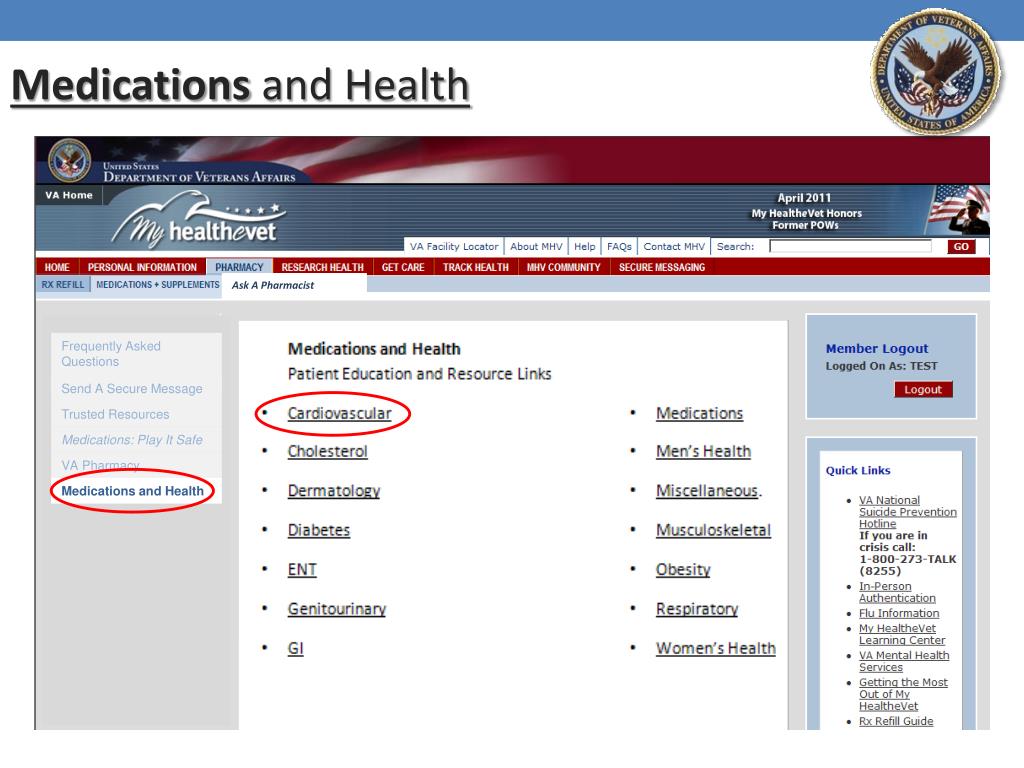This screenshot has width=1024, height=768.
Task: Open Flu Information quick link
Action: tap(899, 613)
